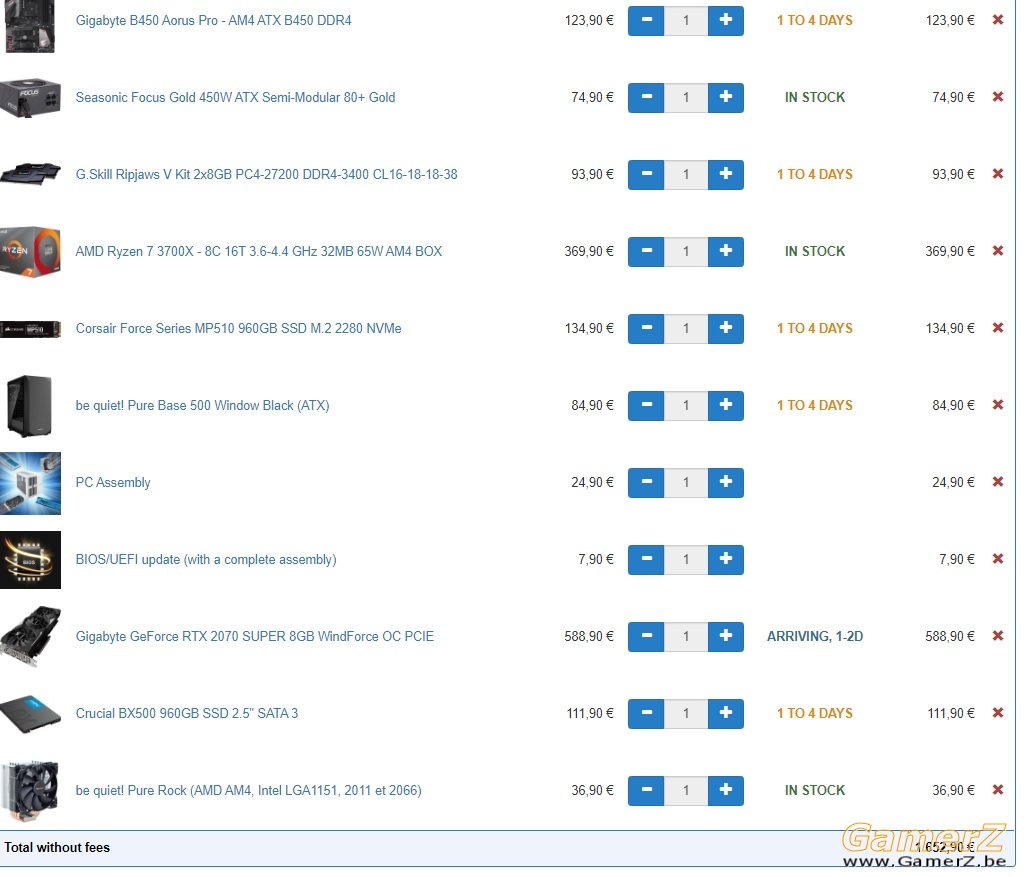Remove Gigabyte RTX 2070 SUPER from cart
The image size is (1027, 877).
pos(998,635)
